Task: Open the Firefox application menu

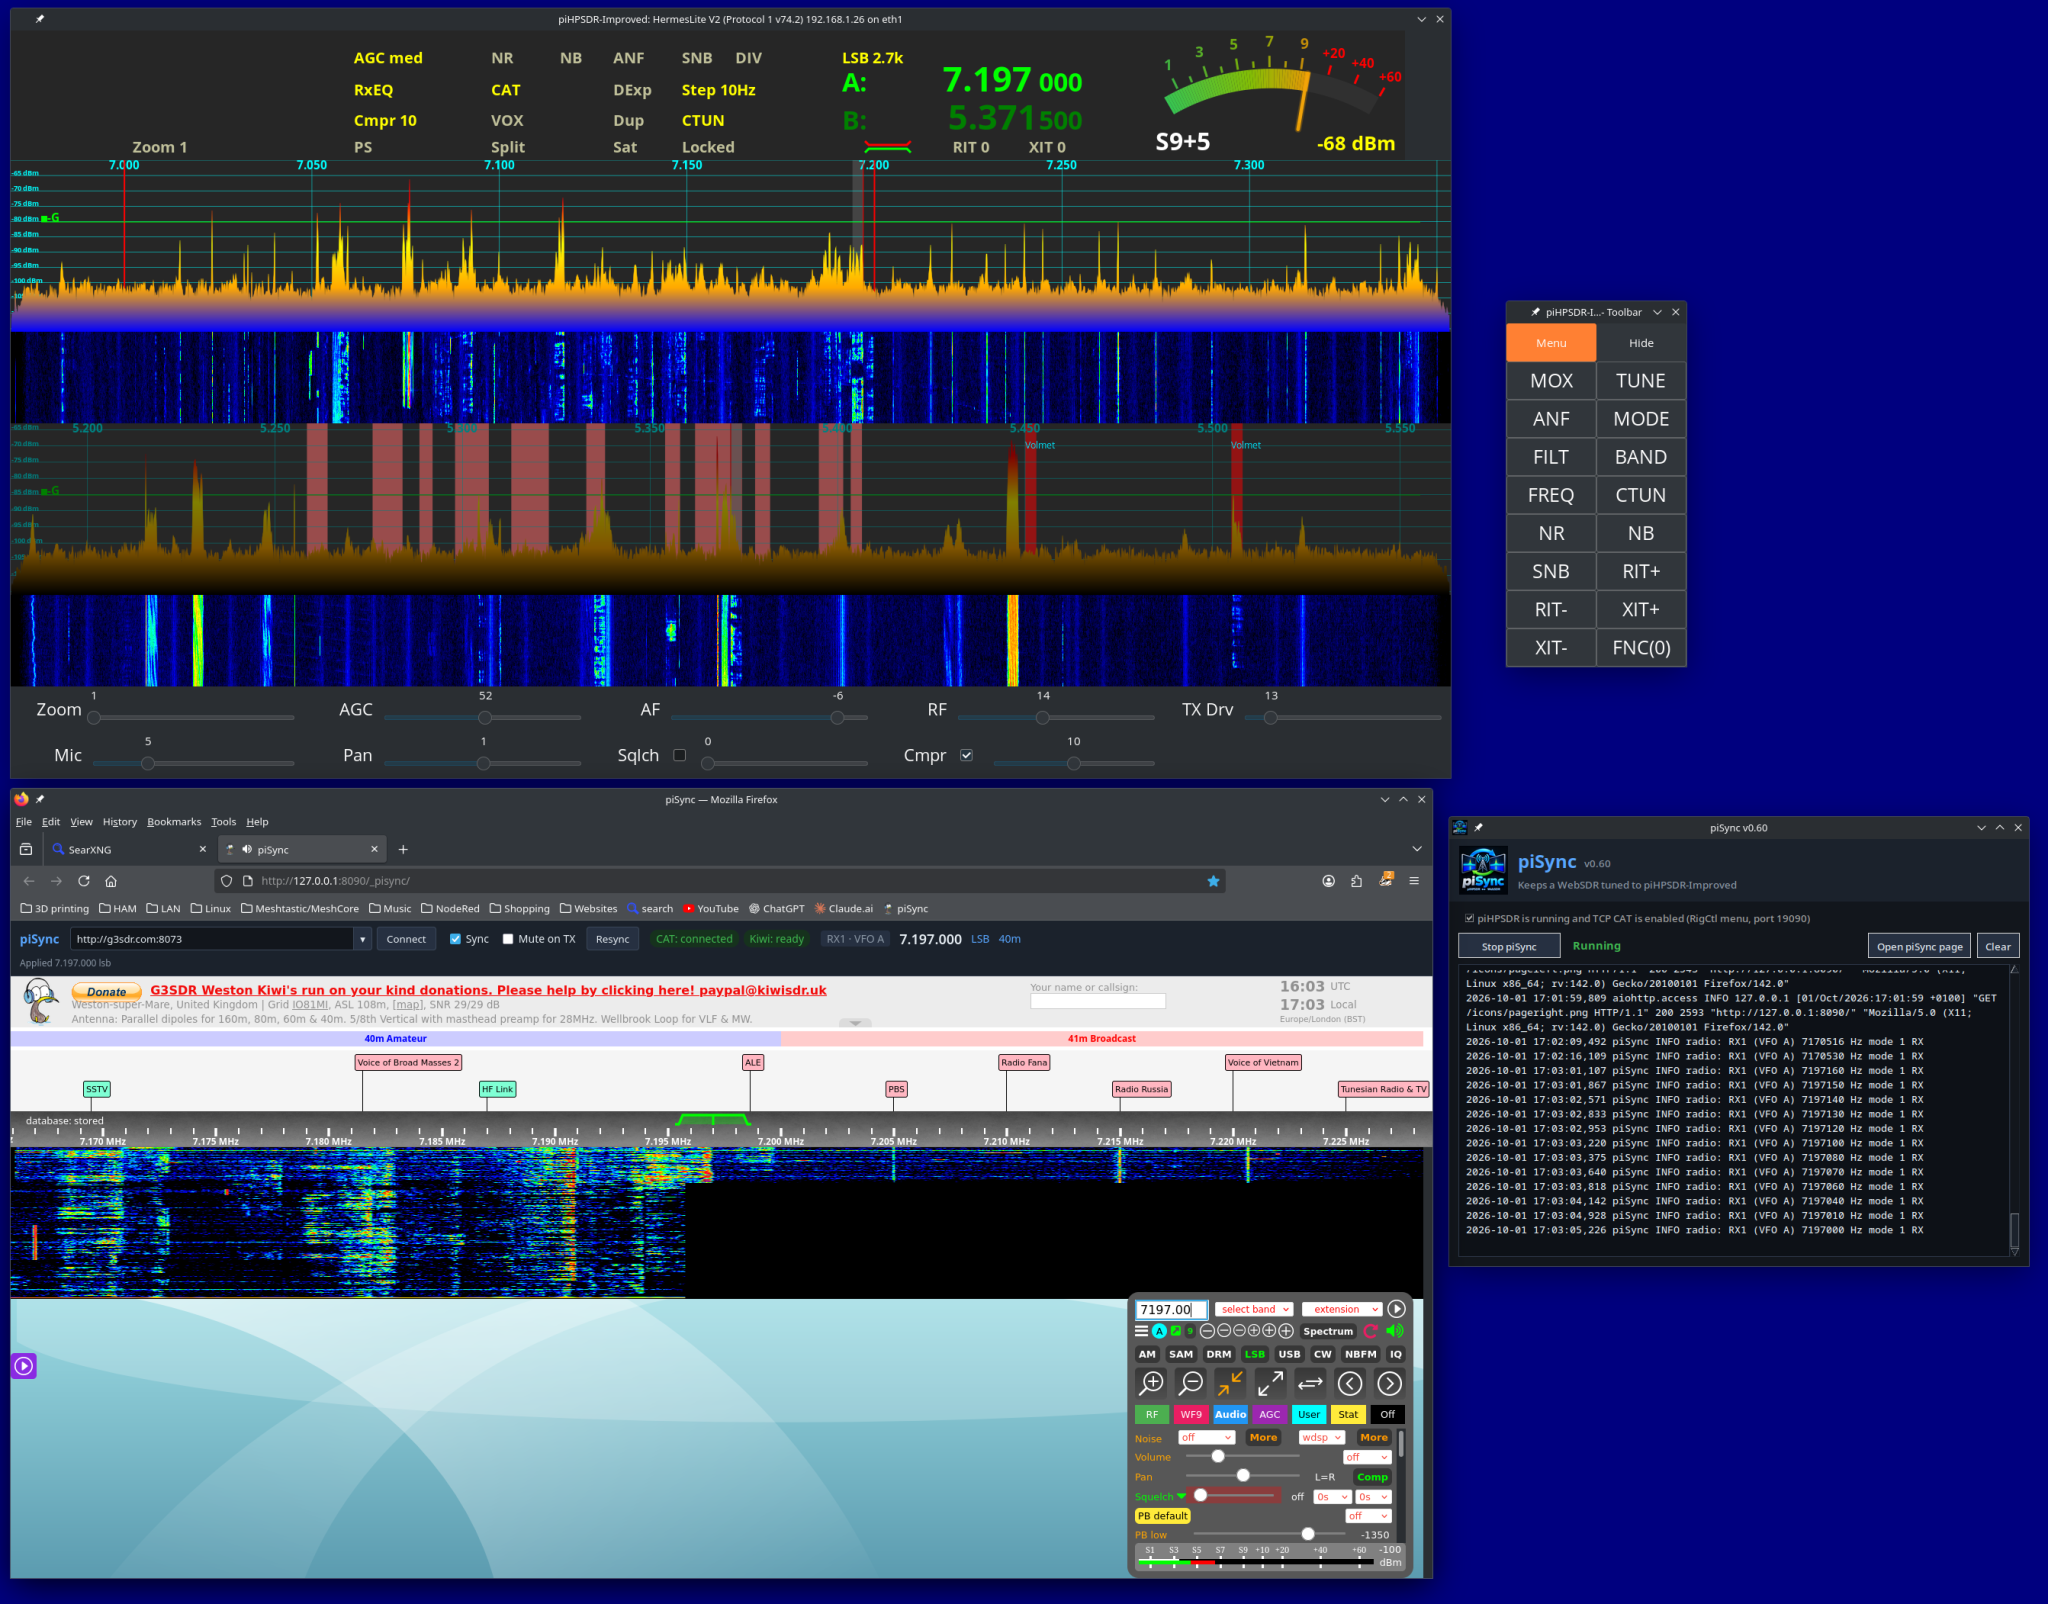Action: coord(1414,881)
